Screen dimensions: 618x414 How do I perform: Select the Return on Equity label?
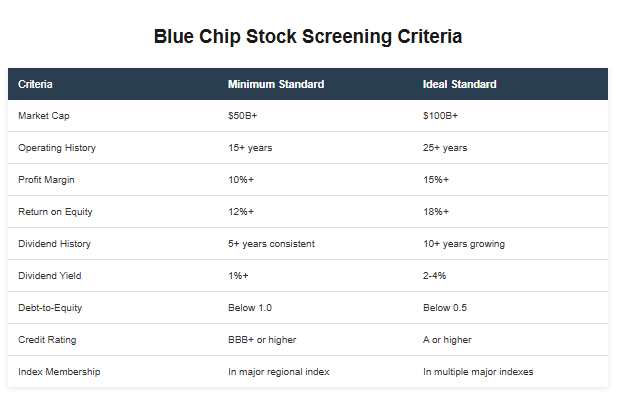tap(55, 212)
